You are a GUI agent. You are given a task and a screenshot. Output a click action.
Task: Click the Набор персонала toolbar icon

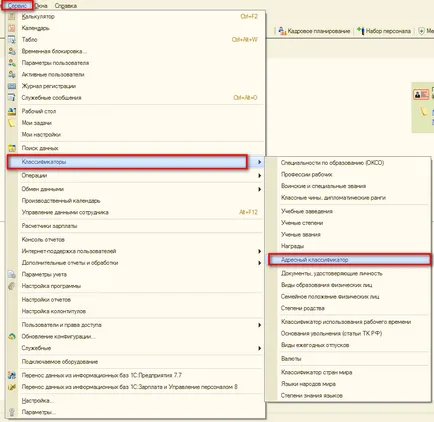361,31
